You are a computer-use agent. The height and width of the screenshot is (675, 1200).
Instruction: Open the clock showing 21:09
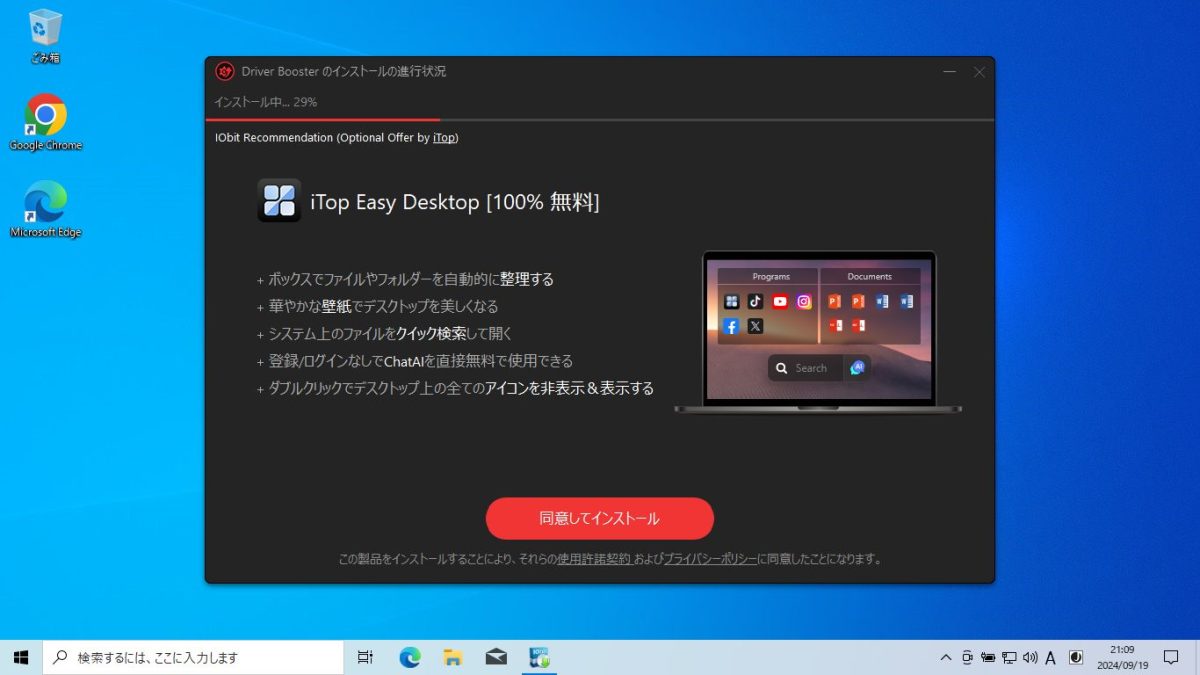click(x=1121, y=657)
